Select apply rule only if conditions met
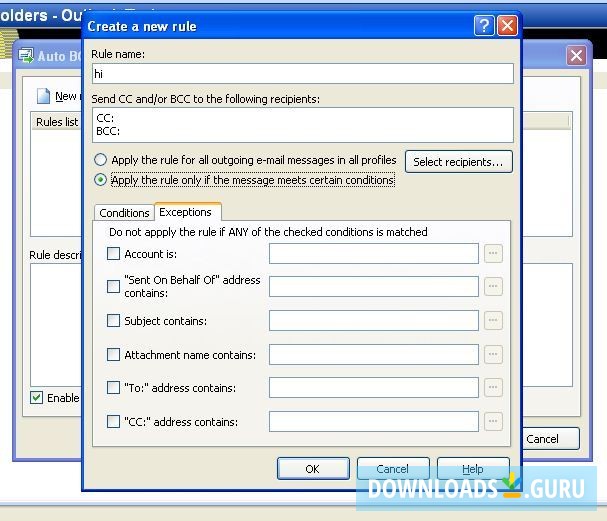 pyautogui.click(x=100, y=180)
